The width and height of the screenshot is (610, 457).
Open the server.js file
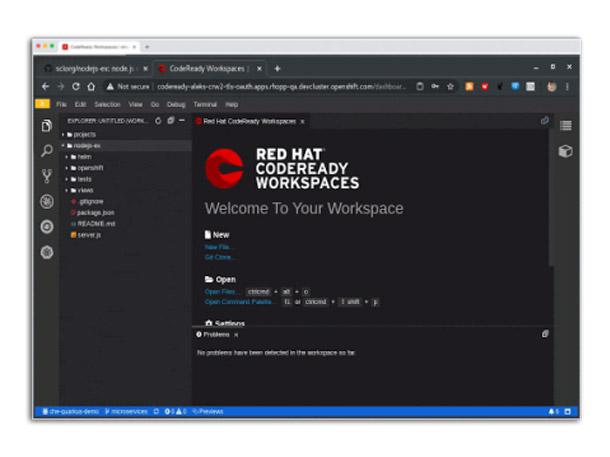(86, 235)
